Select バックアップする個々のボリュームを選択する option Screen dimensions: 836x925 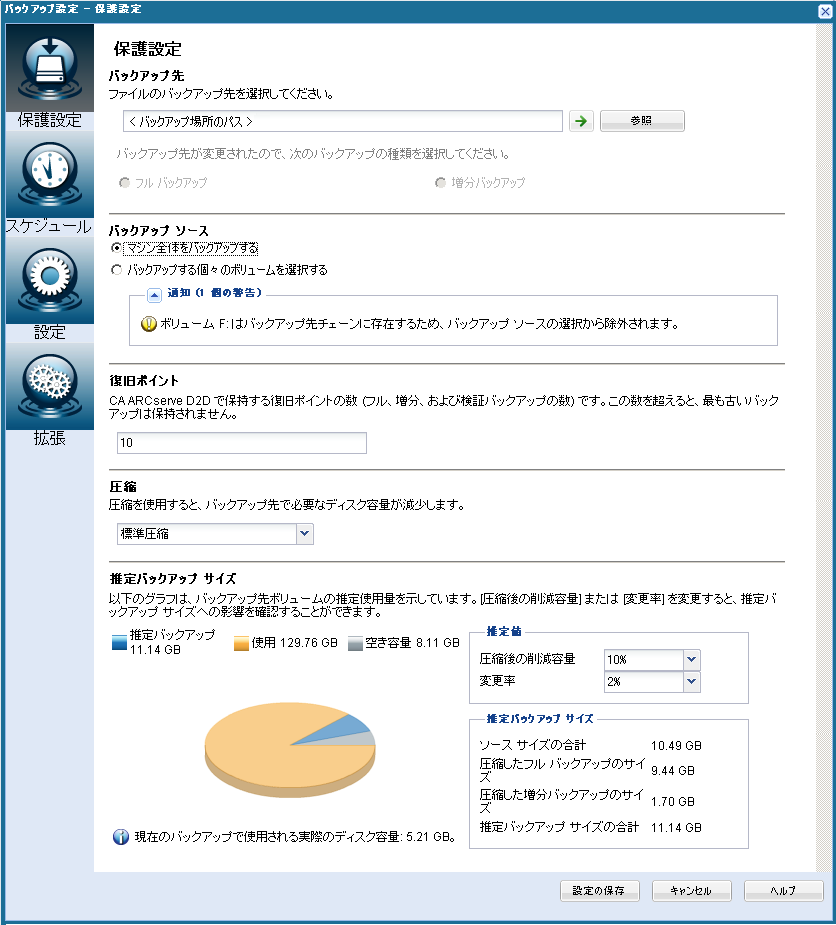tap(116, 270)
